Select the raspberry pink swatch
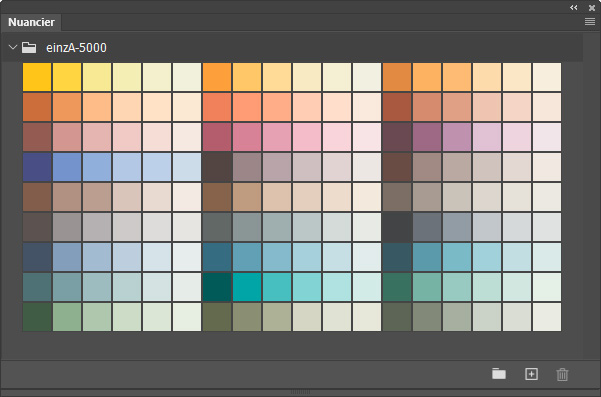601x397 pixels. point(217,137)
